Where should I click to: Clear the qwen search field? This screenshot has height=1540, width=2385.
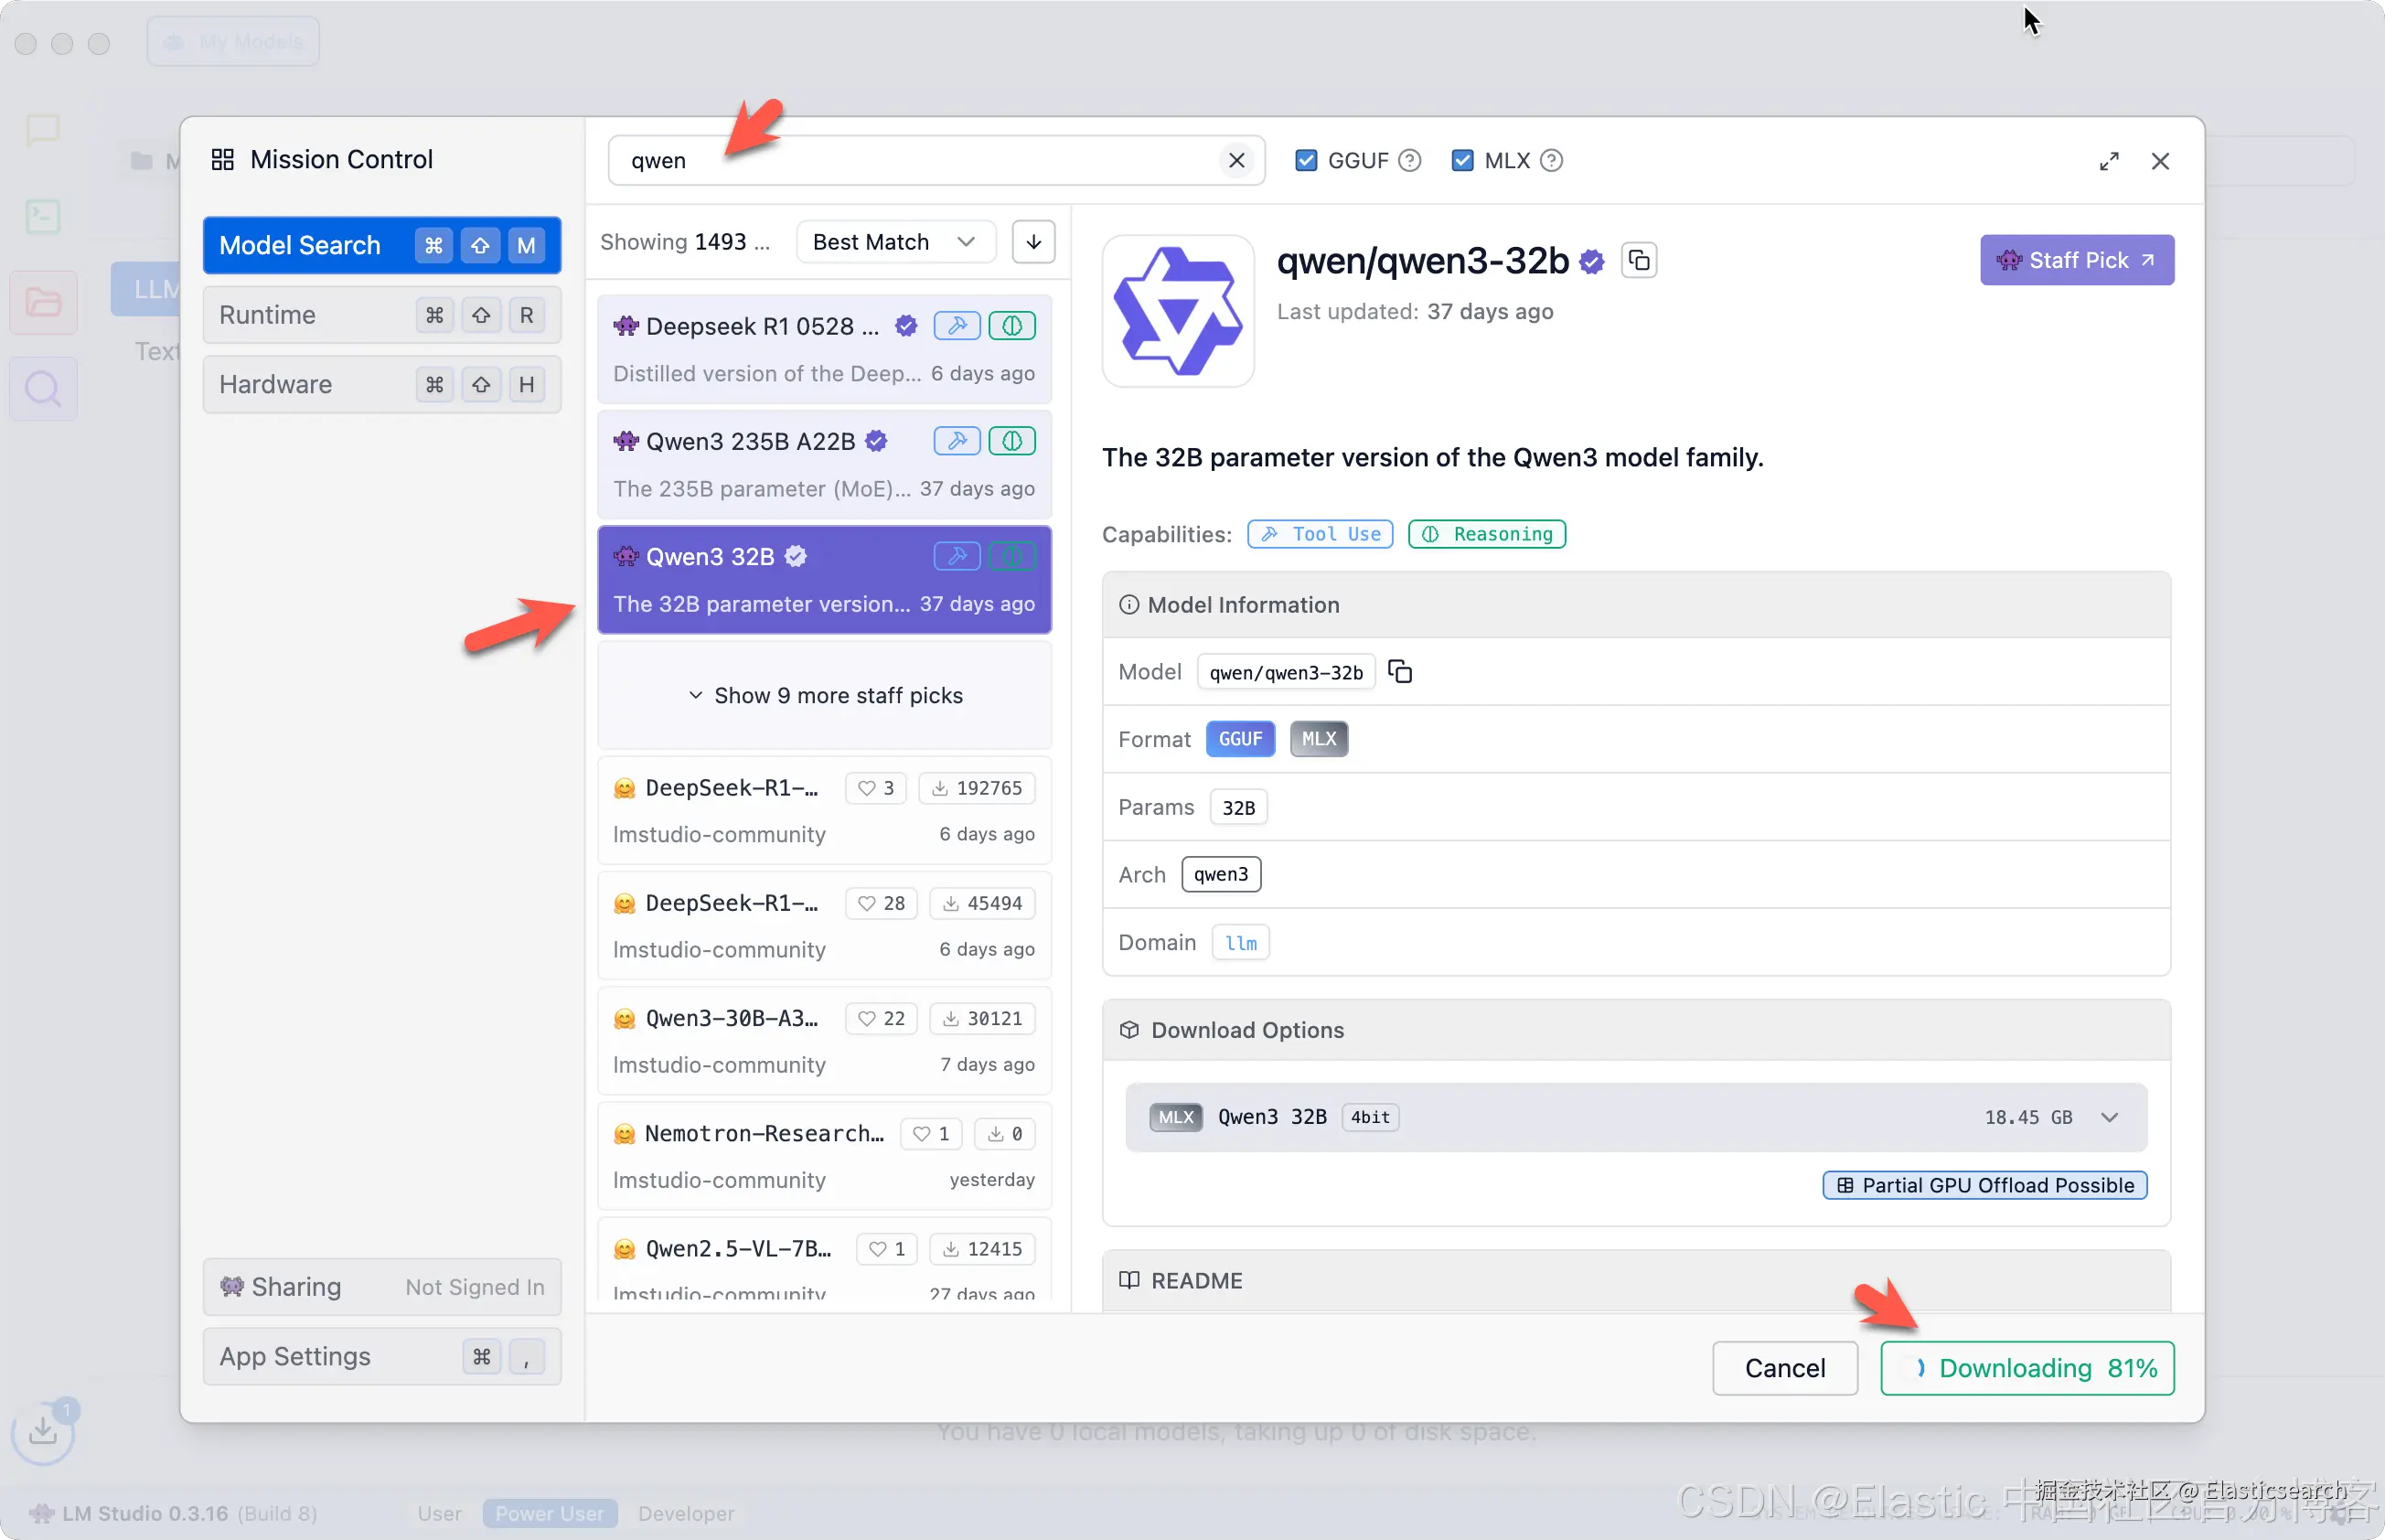pos(1236,160)
